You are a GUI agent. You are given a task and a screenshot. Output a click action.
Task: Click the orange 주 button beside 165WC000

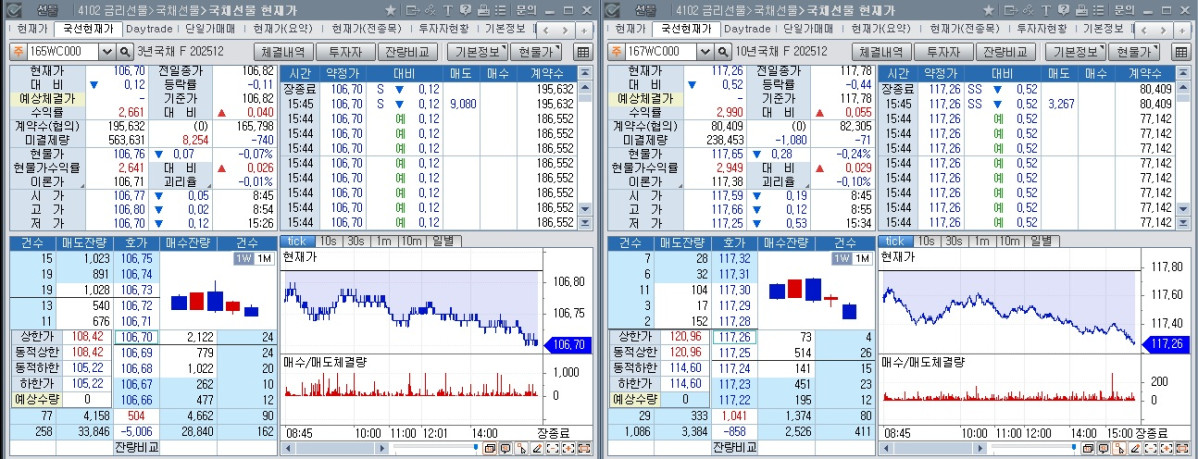pos(18,52)
